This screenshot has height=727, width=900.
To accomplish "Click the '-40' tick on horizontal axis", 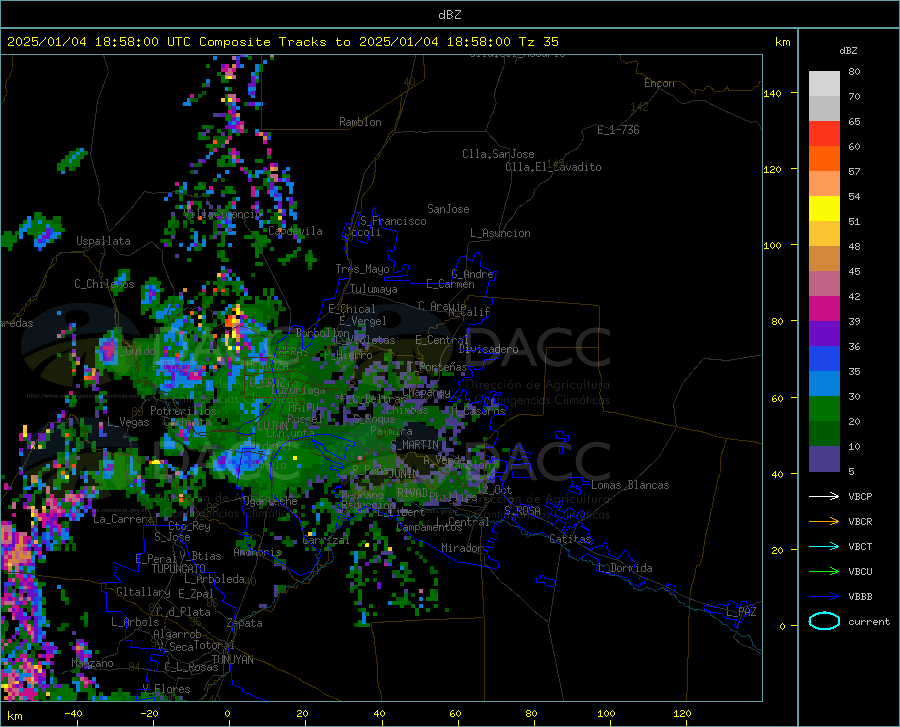I will click(x=72, y=714).
